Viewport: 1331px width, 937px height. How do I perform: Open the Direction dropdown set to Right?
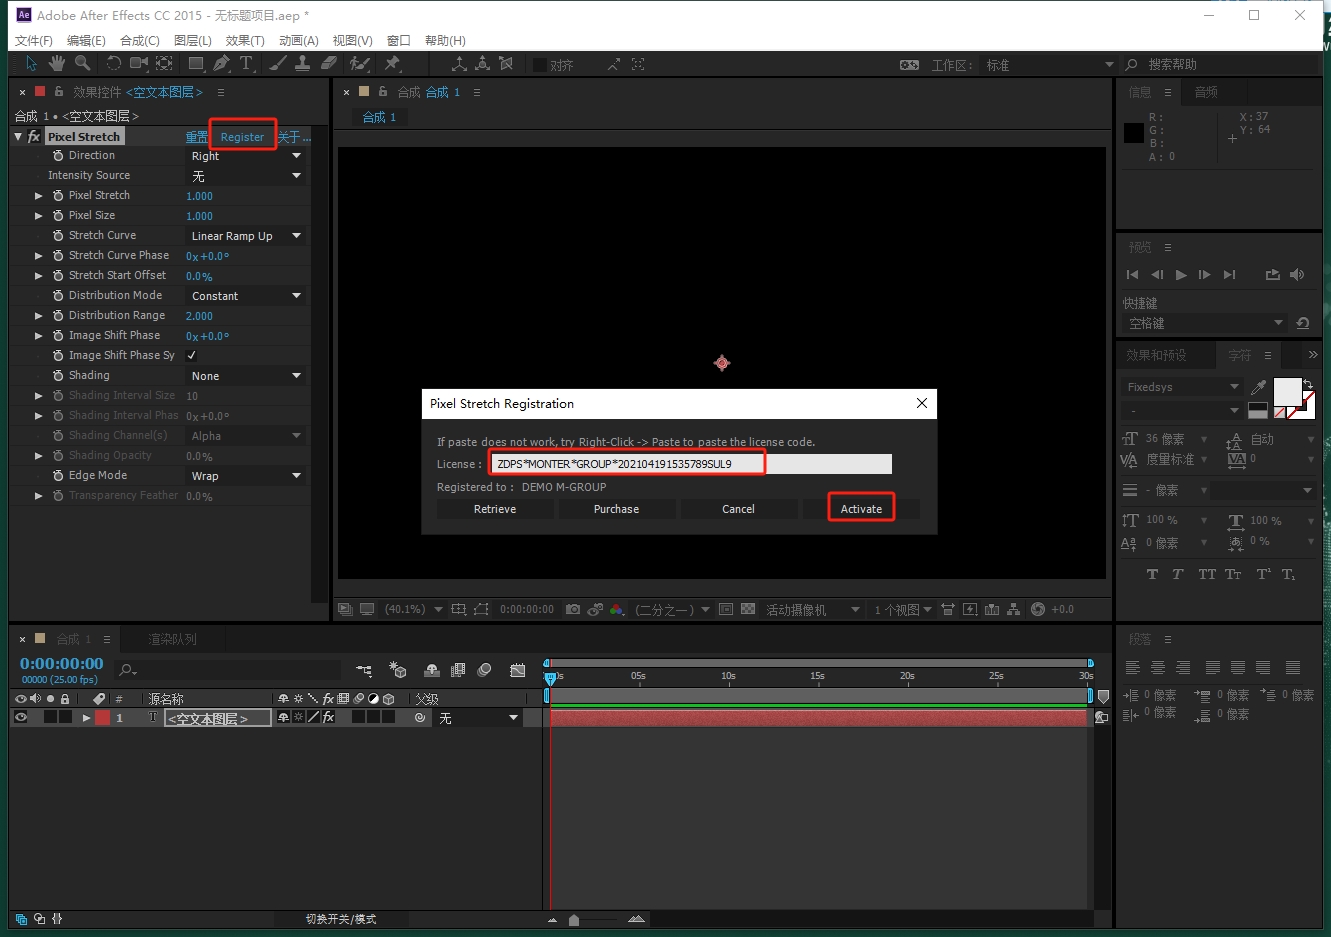[x=246, y=156]
